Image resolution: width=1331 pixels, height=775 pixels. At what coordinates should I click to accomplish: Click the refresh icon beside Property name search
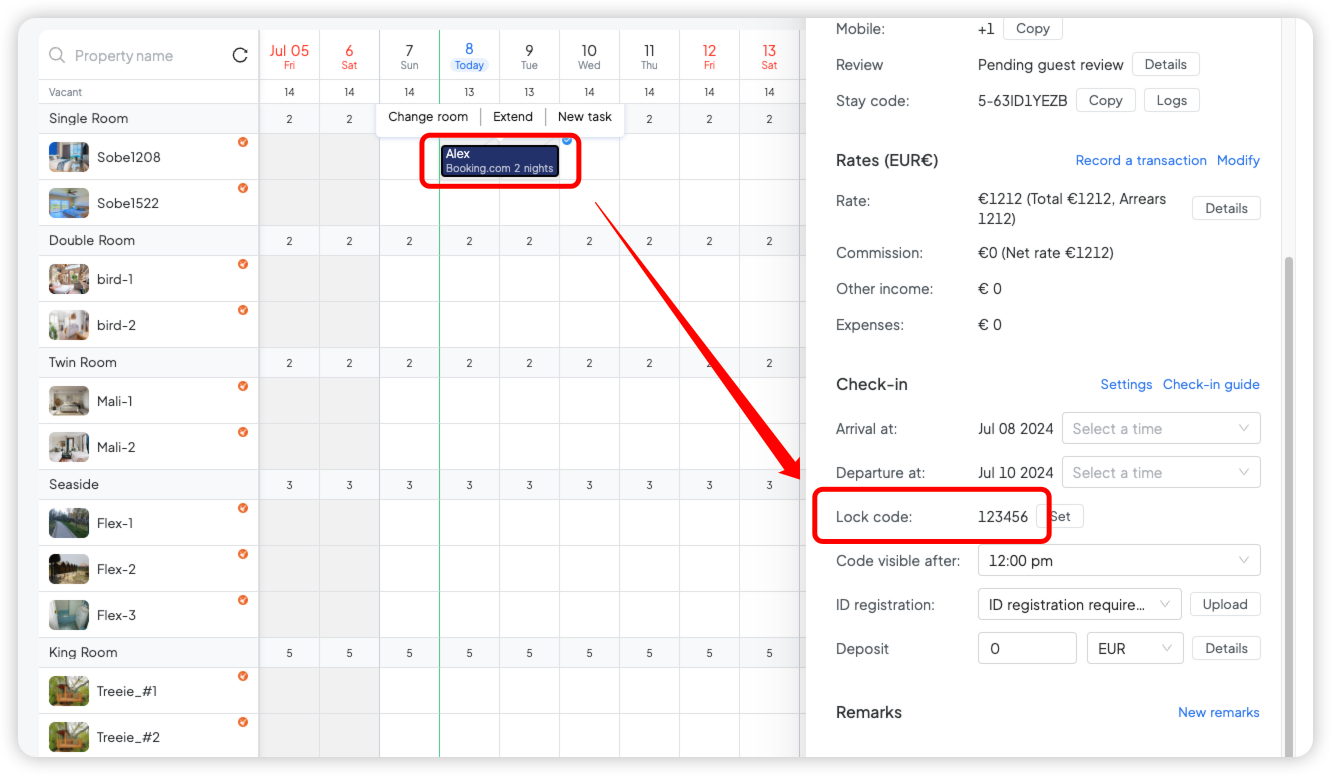(240, 55)
